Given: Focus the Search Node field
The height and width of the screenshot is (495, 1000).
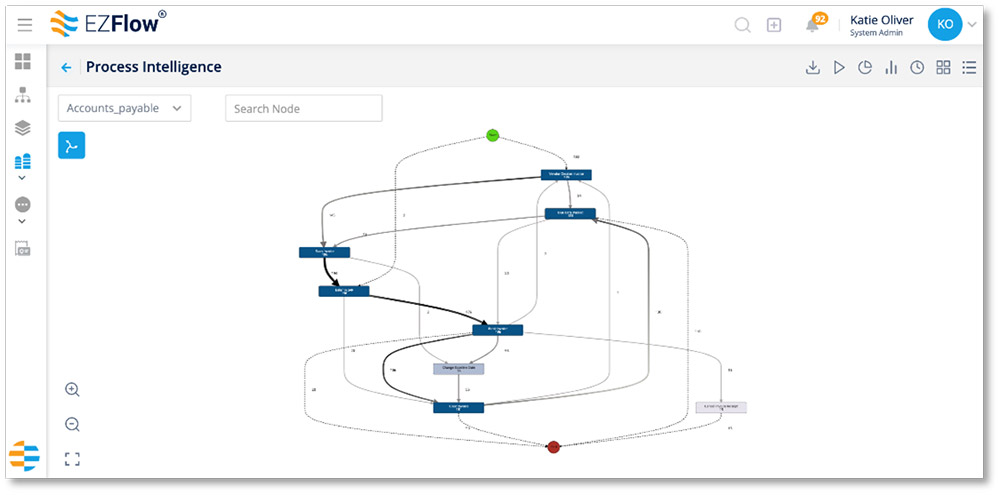Looking at the screenshot, I should click(304, 108).
